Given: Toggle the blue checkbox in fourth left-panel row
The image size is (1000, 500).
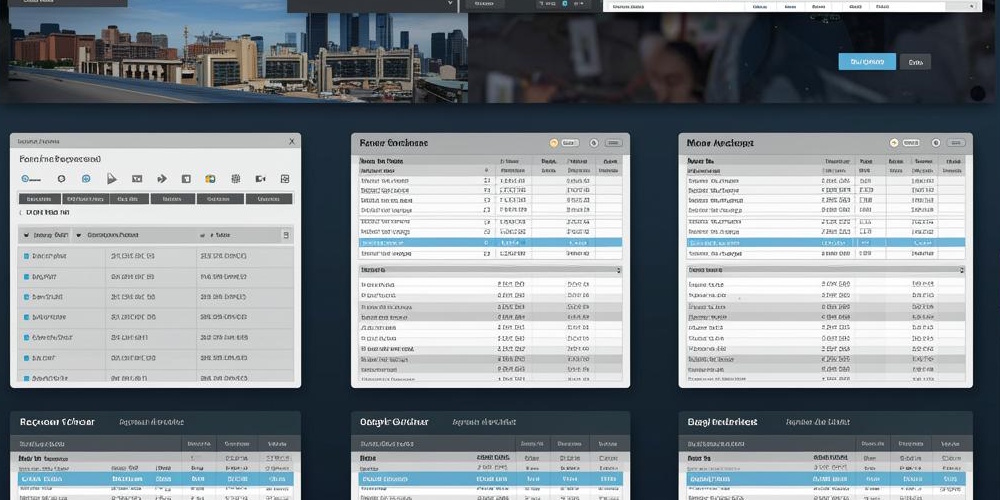Looking at the screenshot, I should pyautogui.click(x=26, y=318).
